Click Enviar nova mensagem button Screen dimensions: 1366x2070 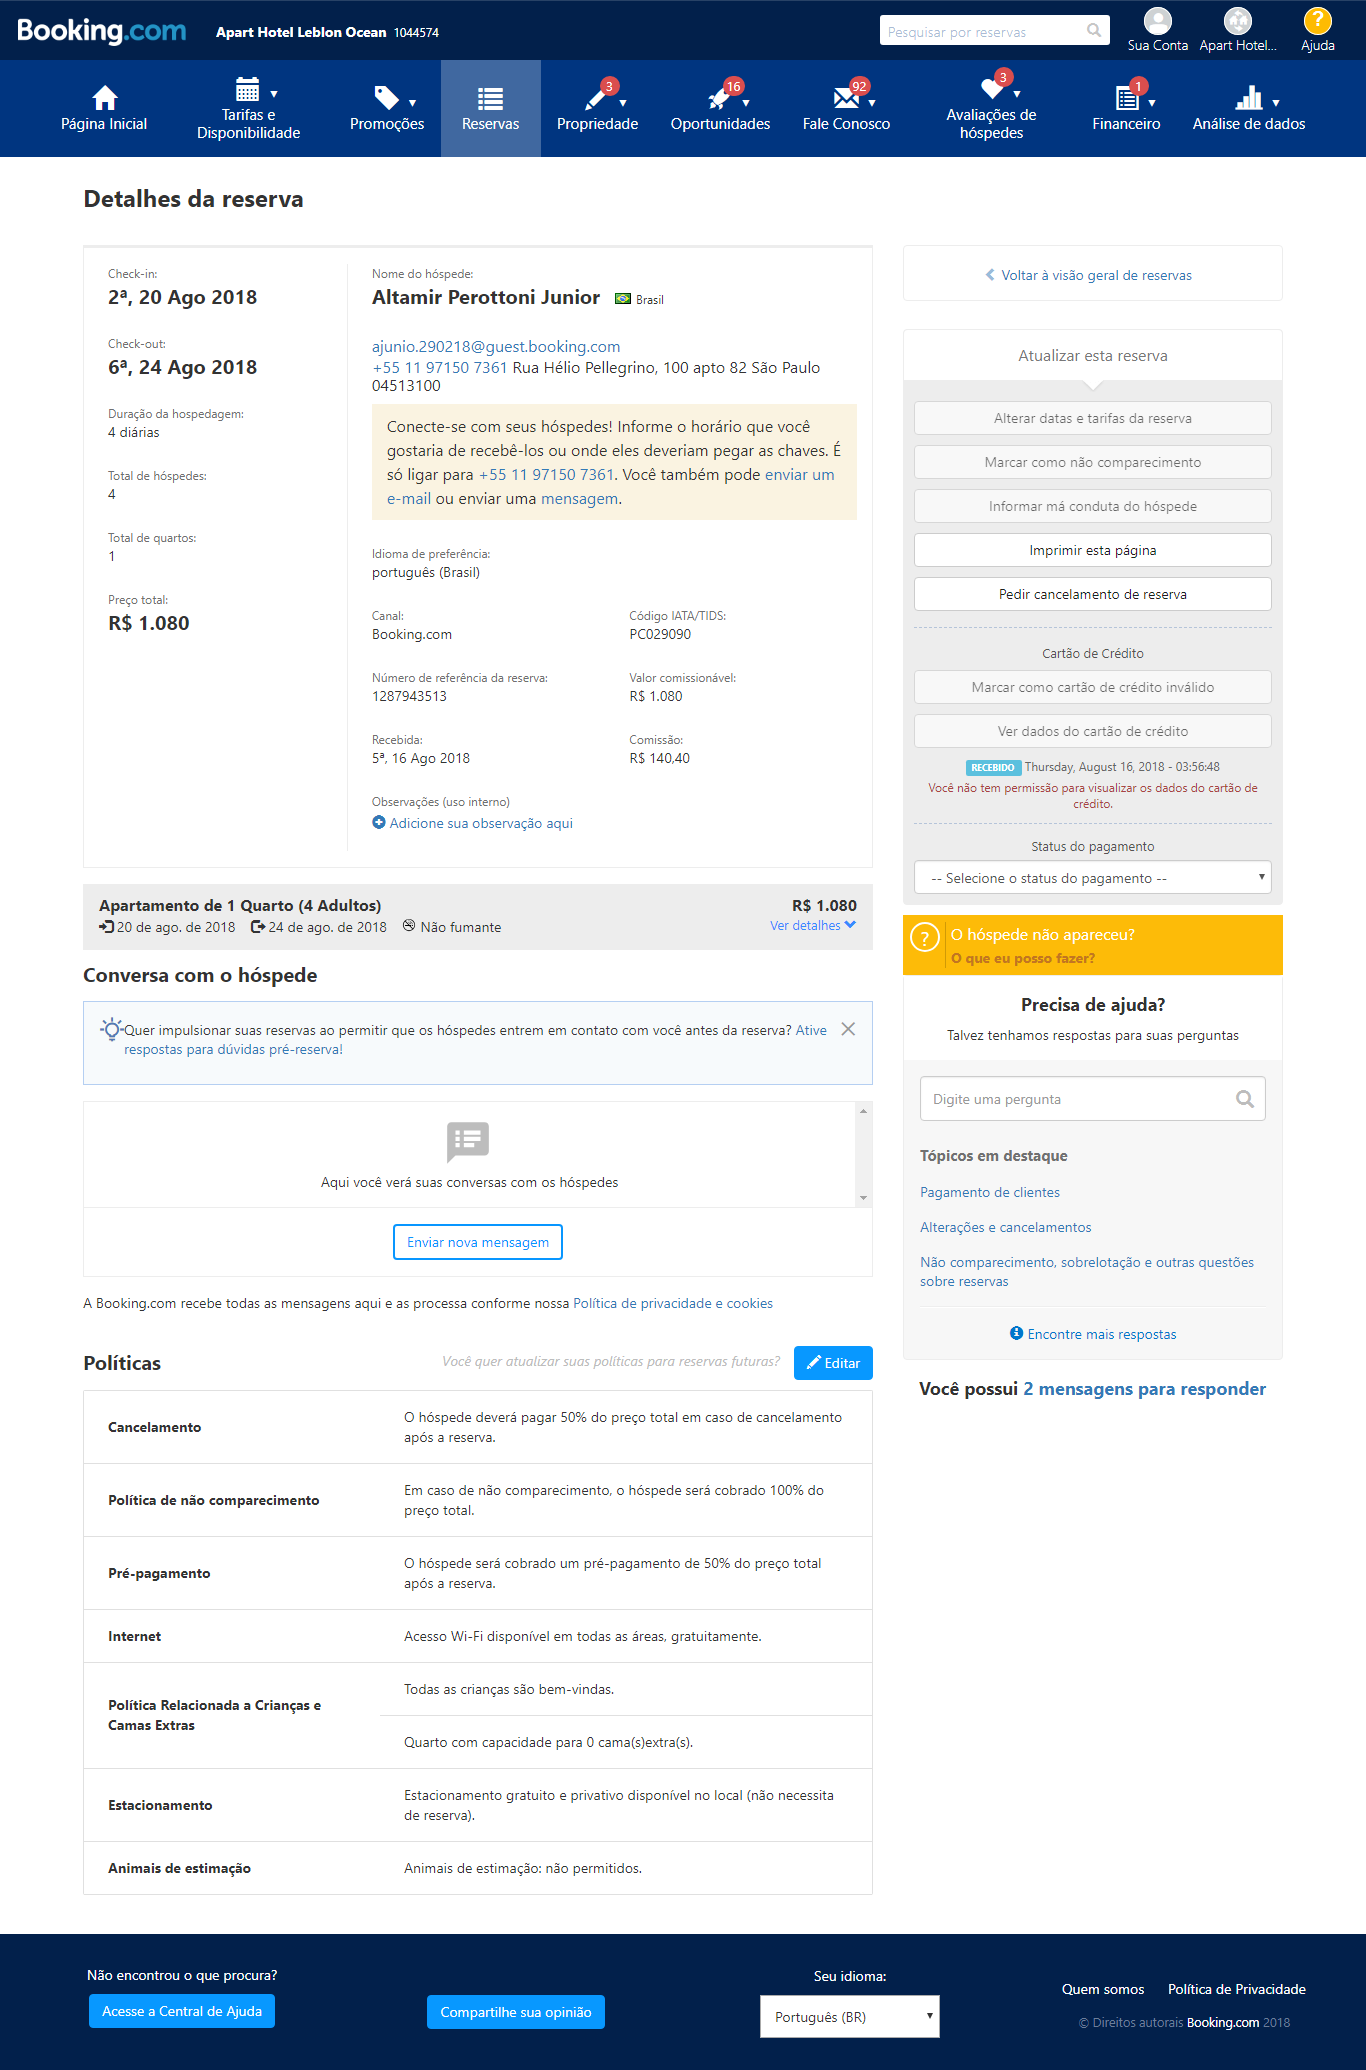(x=478, y=1242)
